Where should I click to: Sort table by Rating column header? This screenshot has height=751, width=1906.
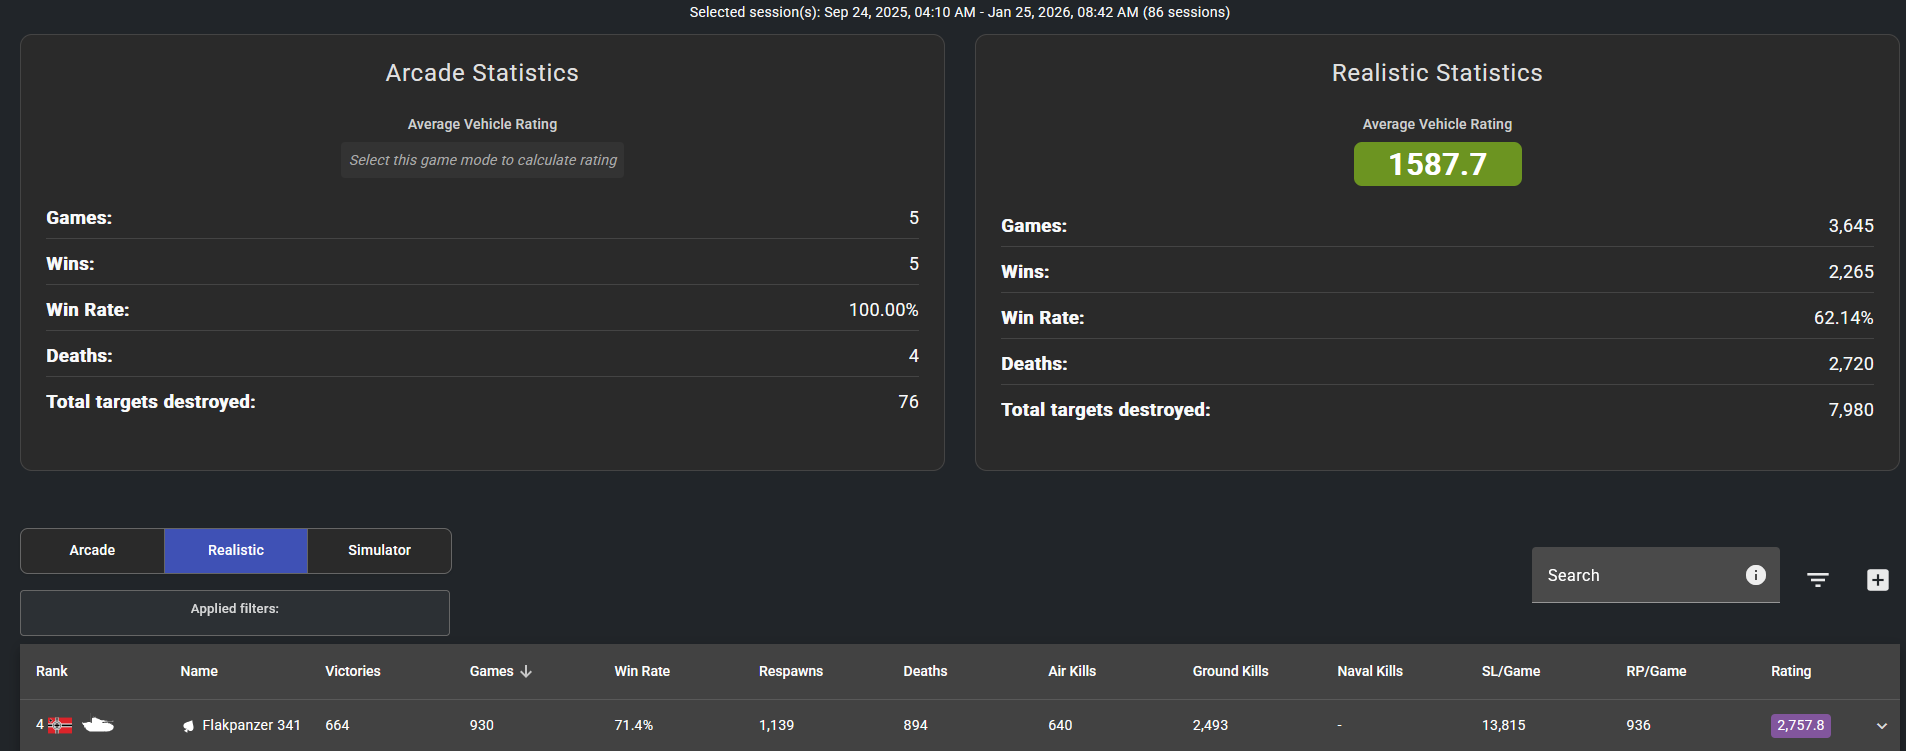coord(1790,671)
